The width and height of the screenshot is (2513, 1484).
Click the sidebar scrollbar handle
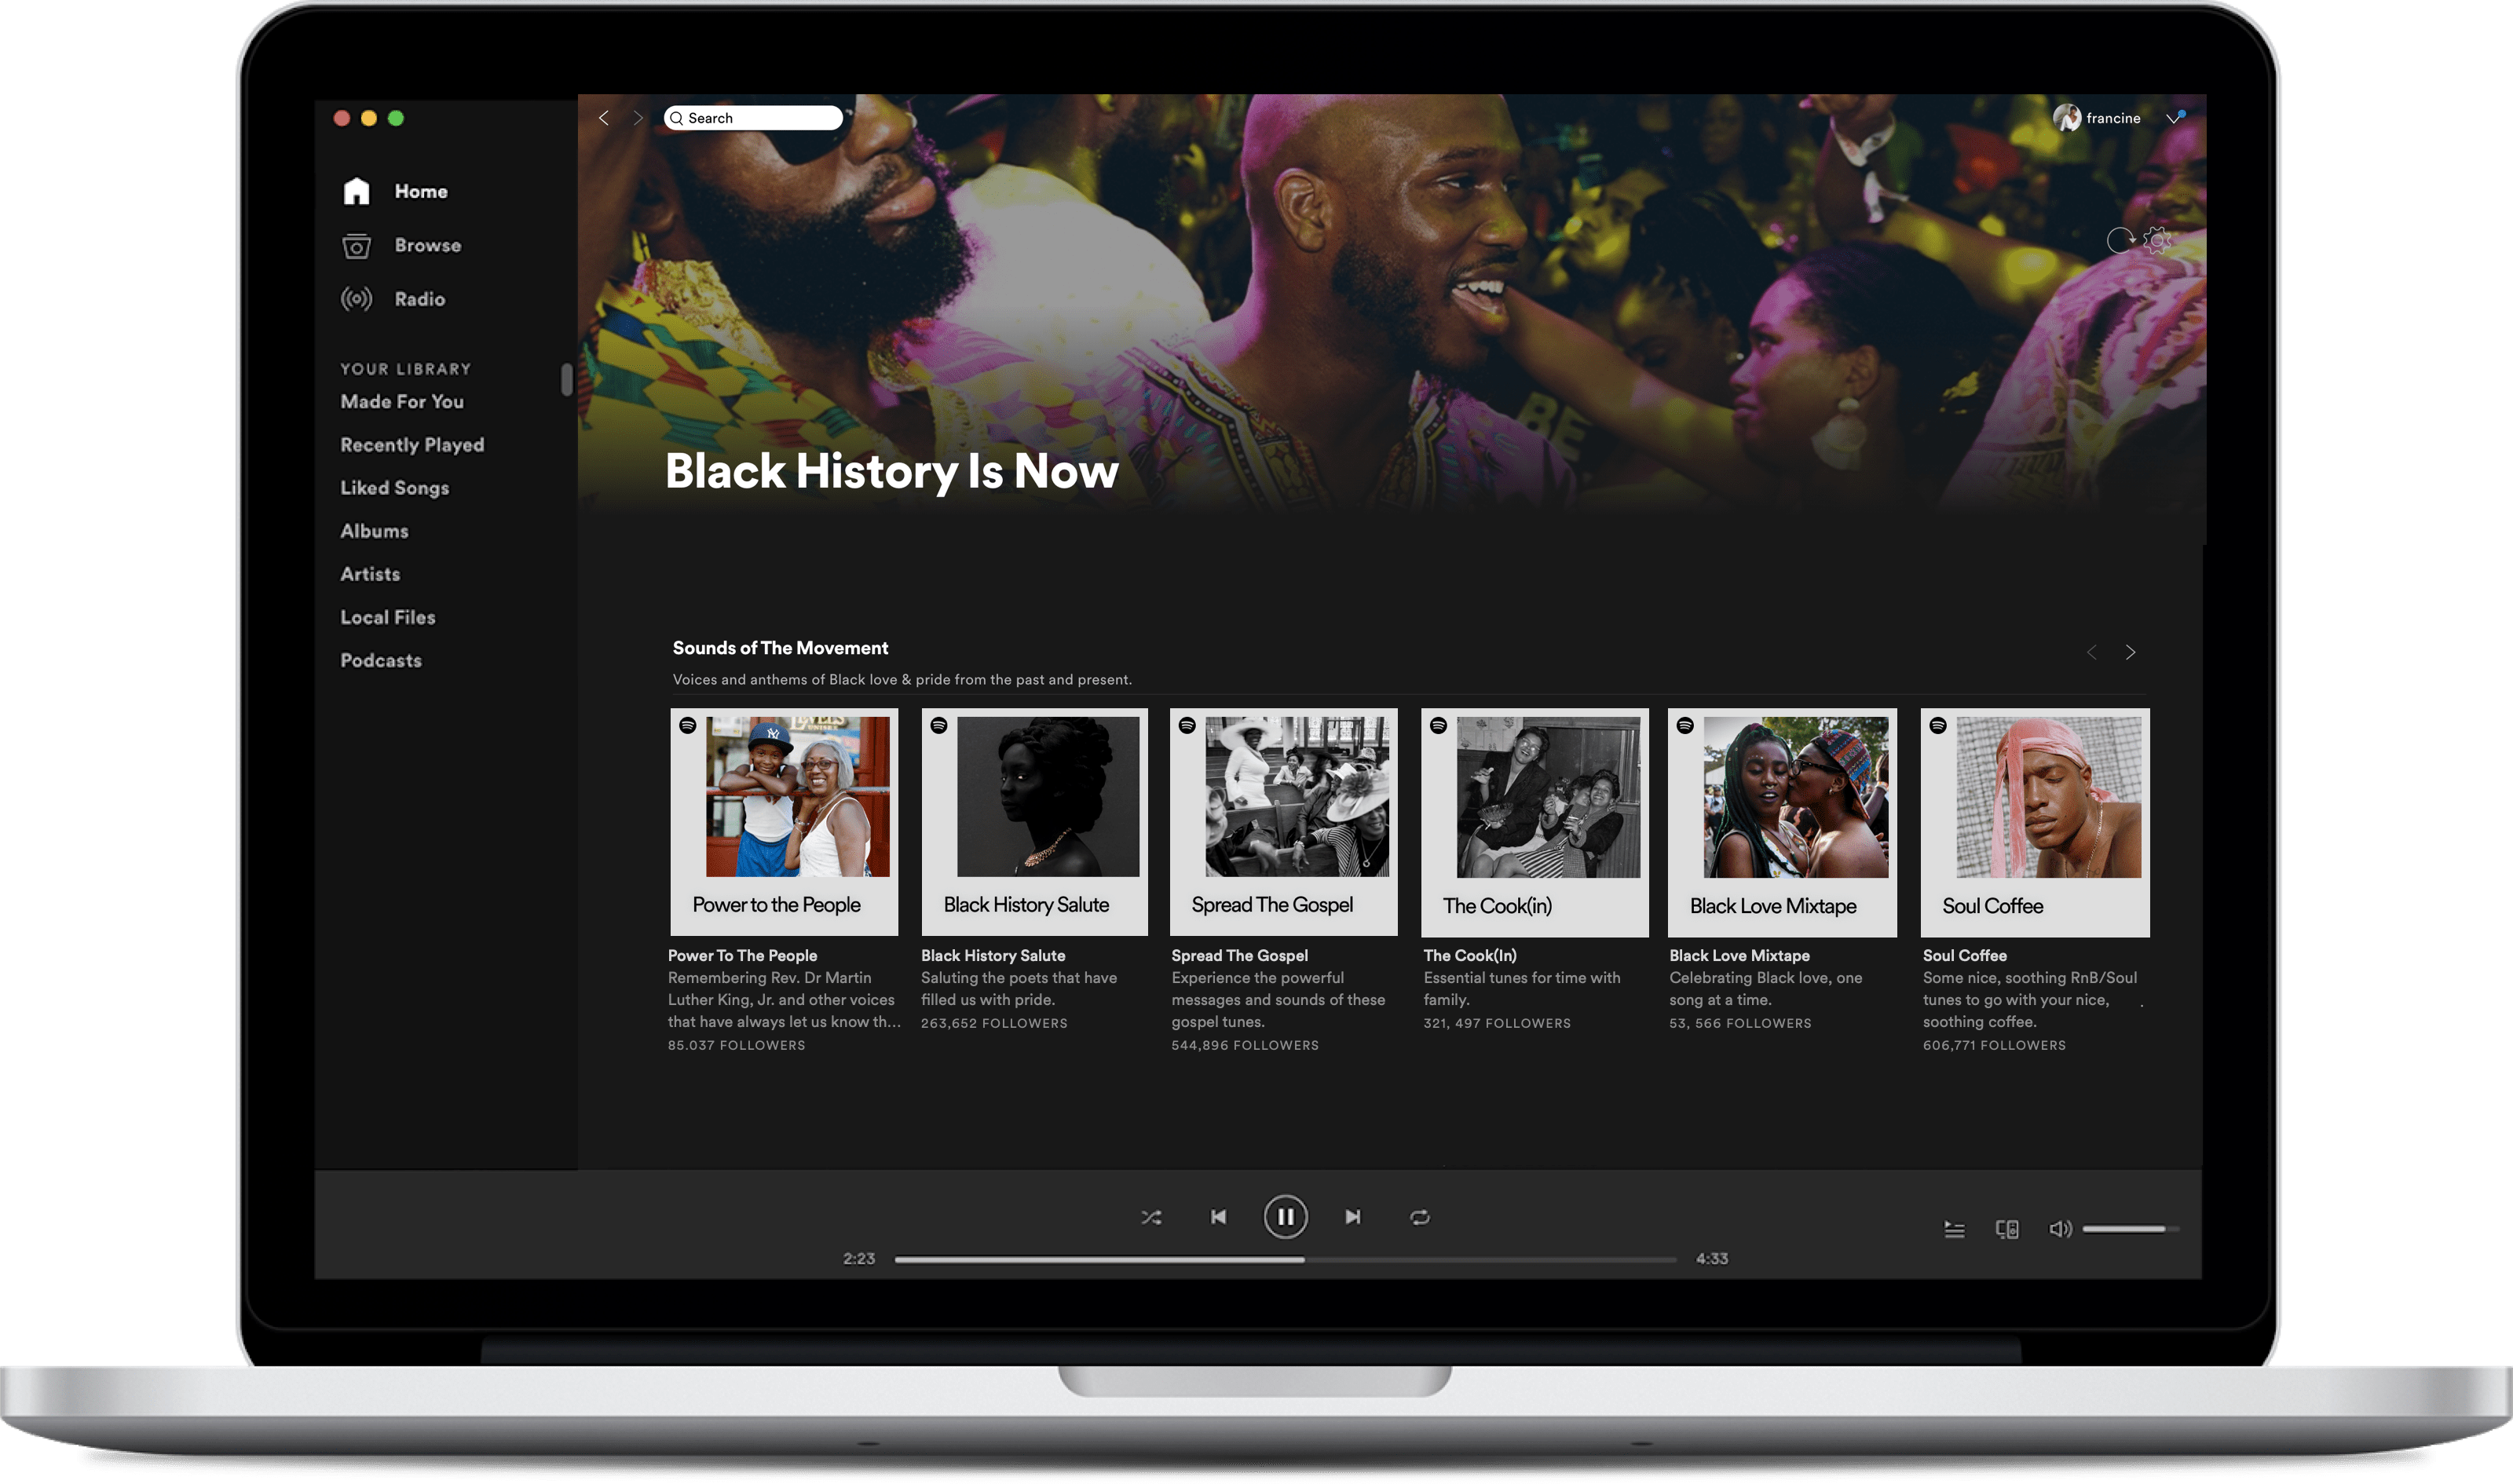coord(566,379)
